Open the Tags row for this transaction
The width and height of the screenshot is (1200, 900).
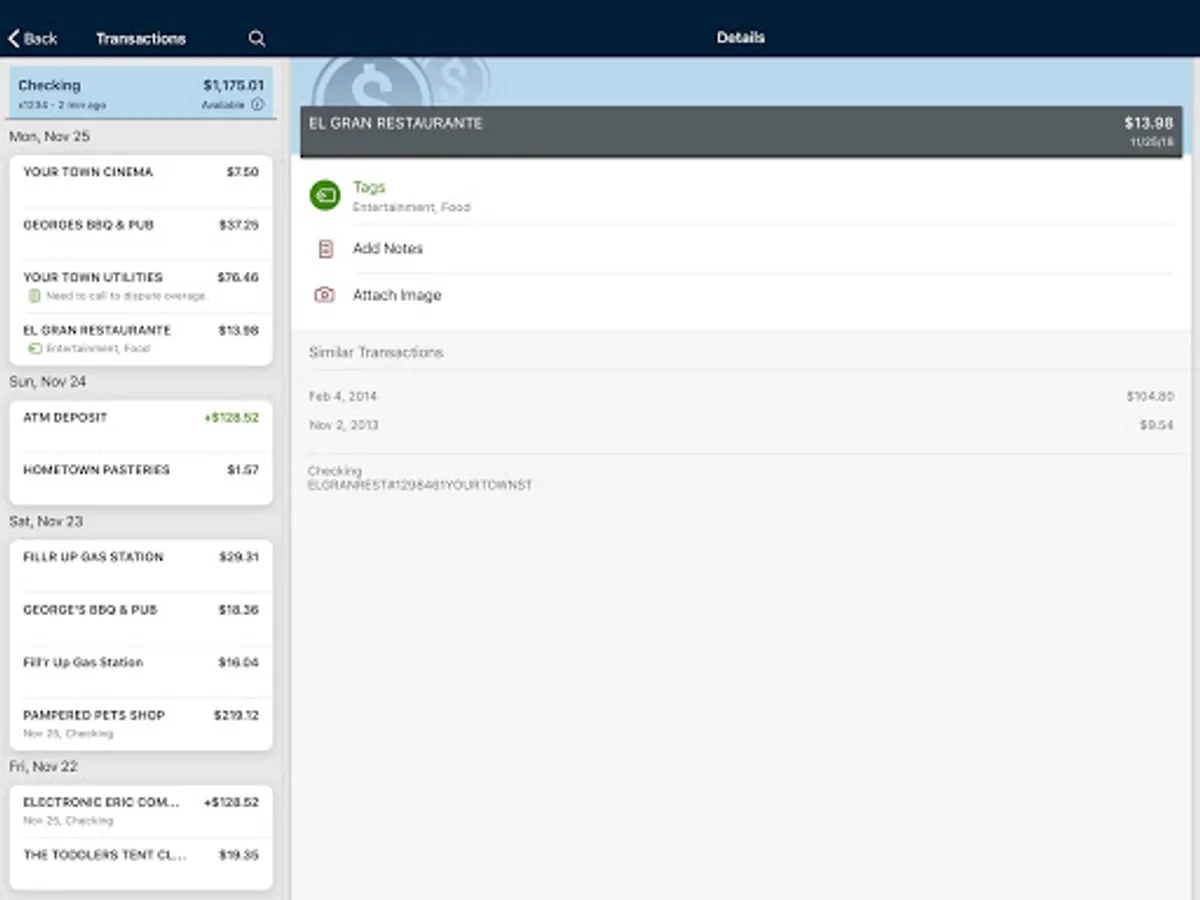[x=420, y=195]
